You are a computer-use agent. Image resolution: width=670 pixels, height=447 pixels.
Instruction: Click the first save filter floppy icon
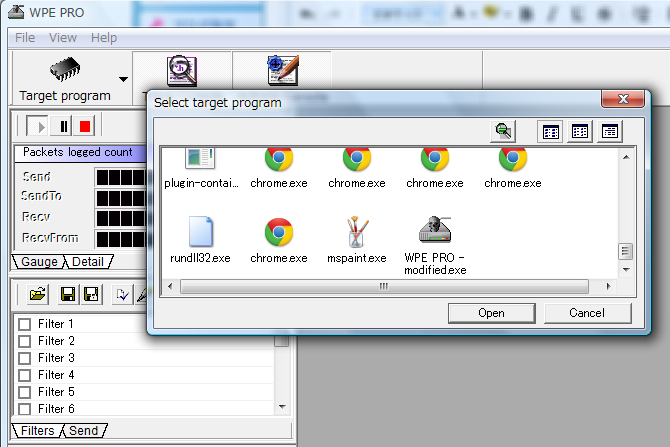68,294
